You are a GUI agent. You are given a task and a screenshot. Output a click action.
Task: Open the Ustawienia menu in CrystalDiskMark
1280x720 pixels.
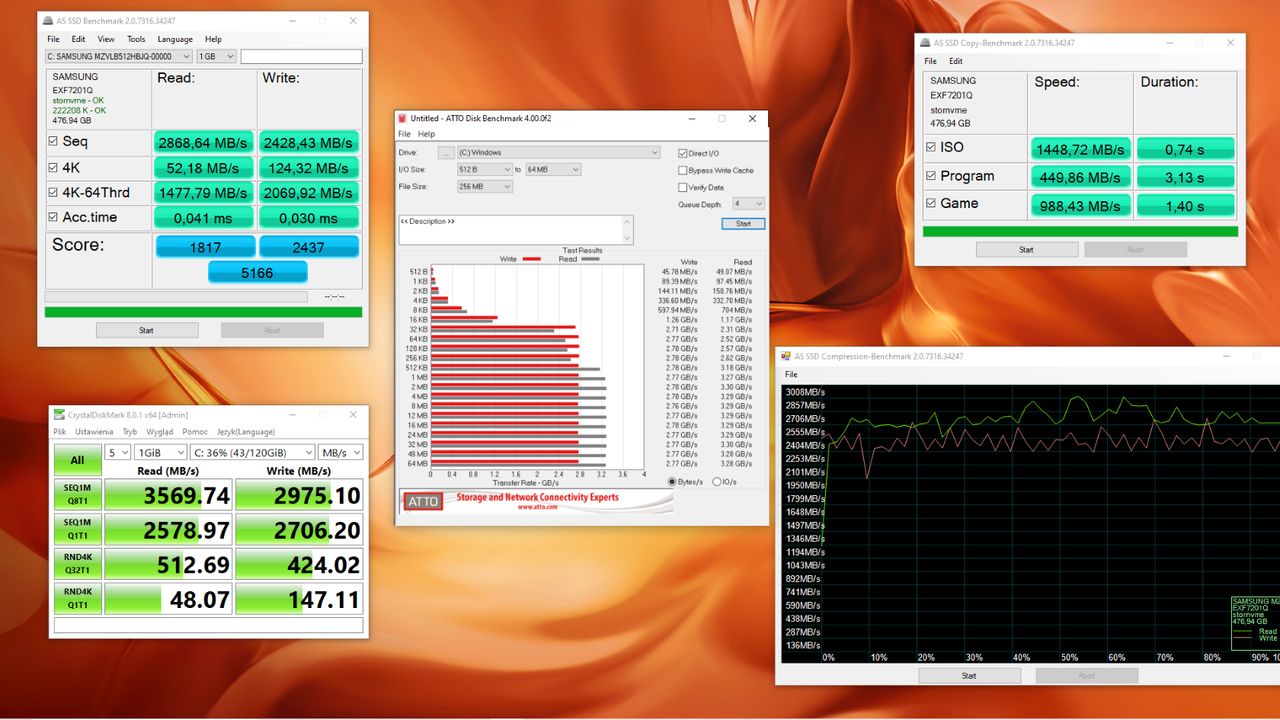93,431
